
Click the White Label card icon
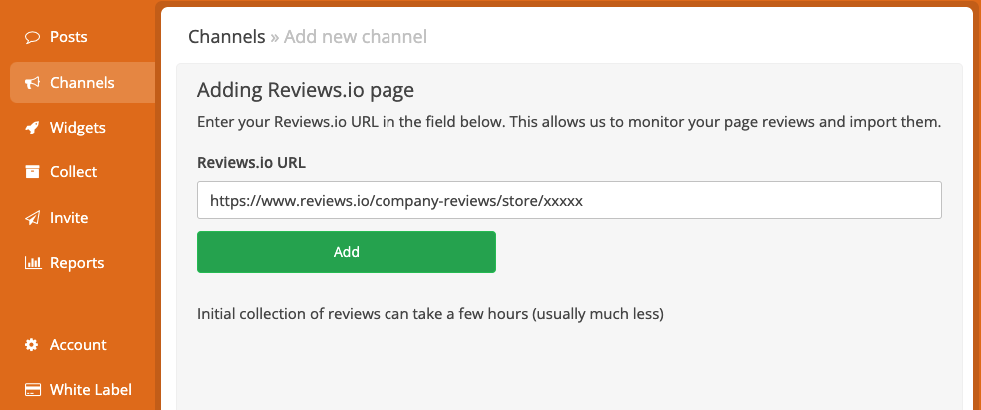coord(33,390)
